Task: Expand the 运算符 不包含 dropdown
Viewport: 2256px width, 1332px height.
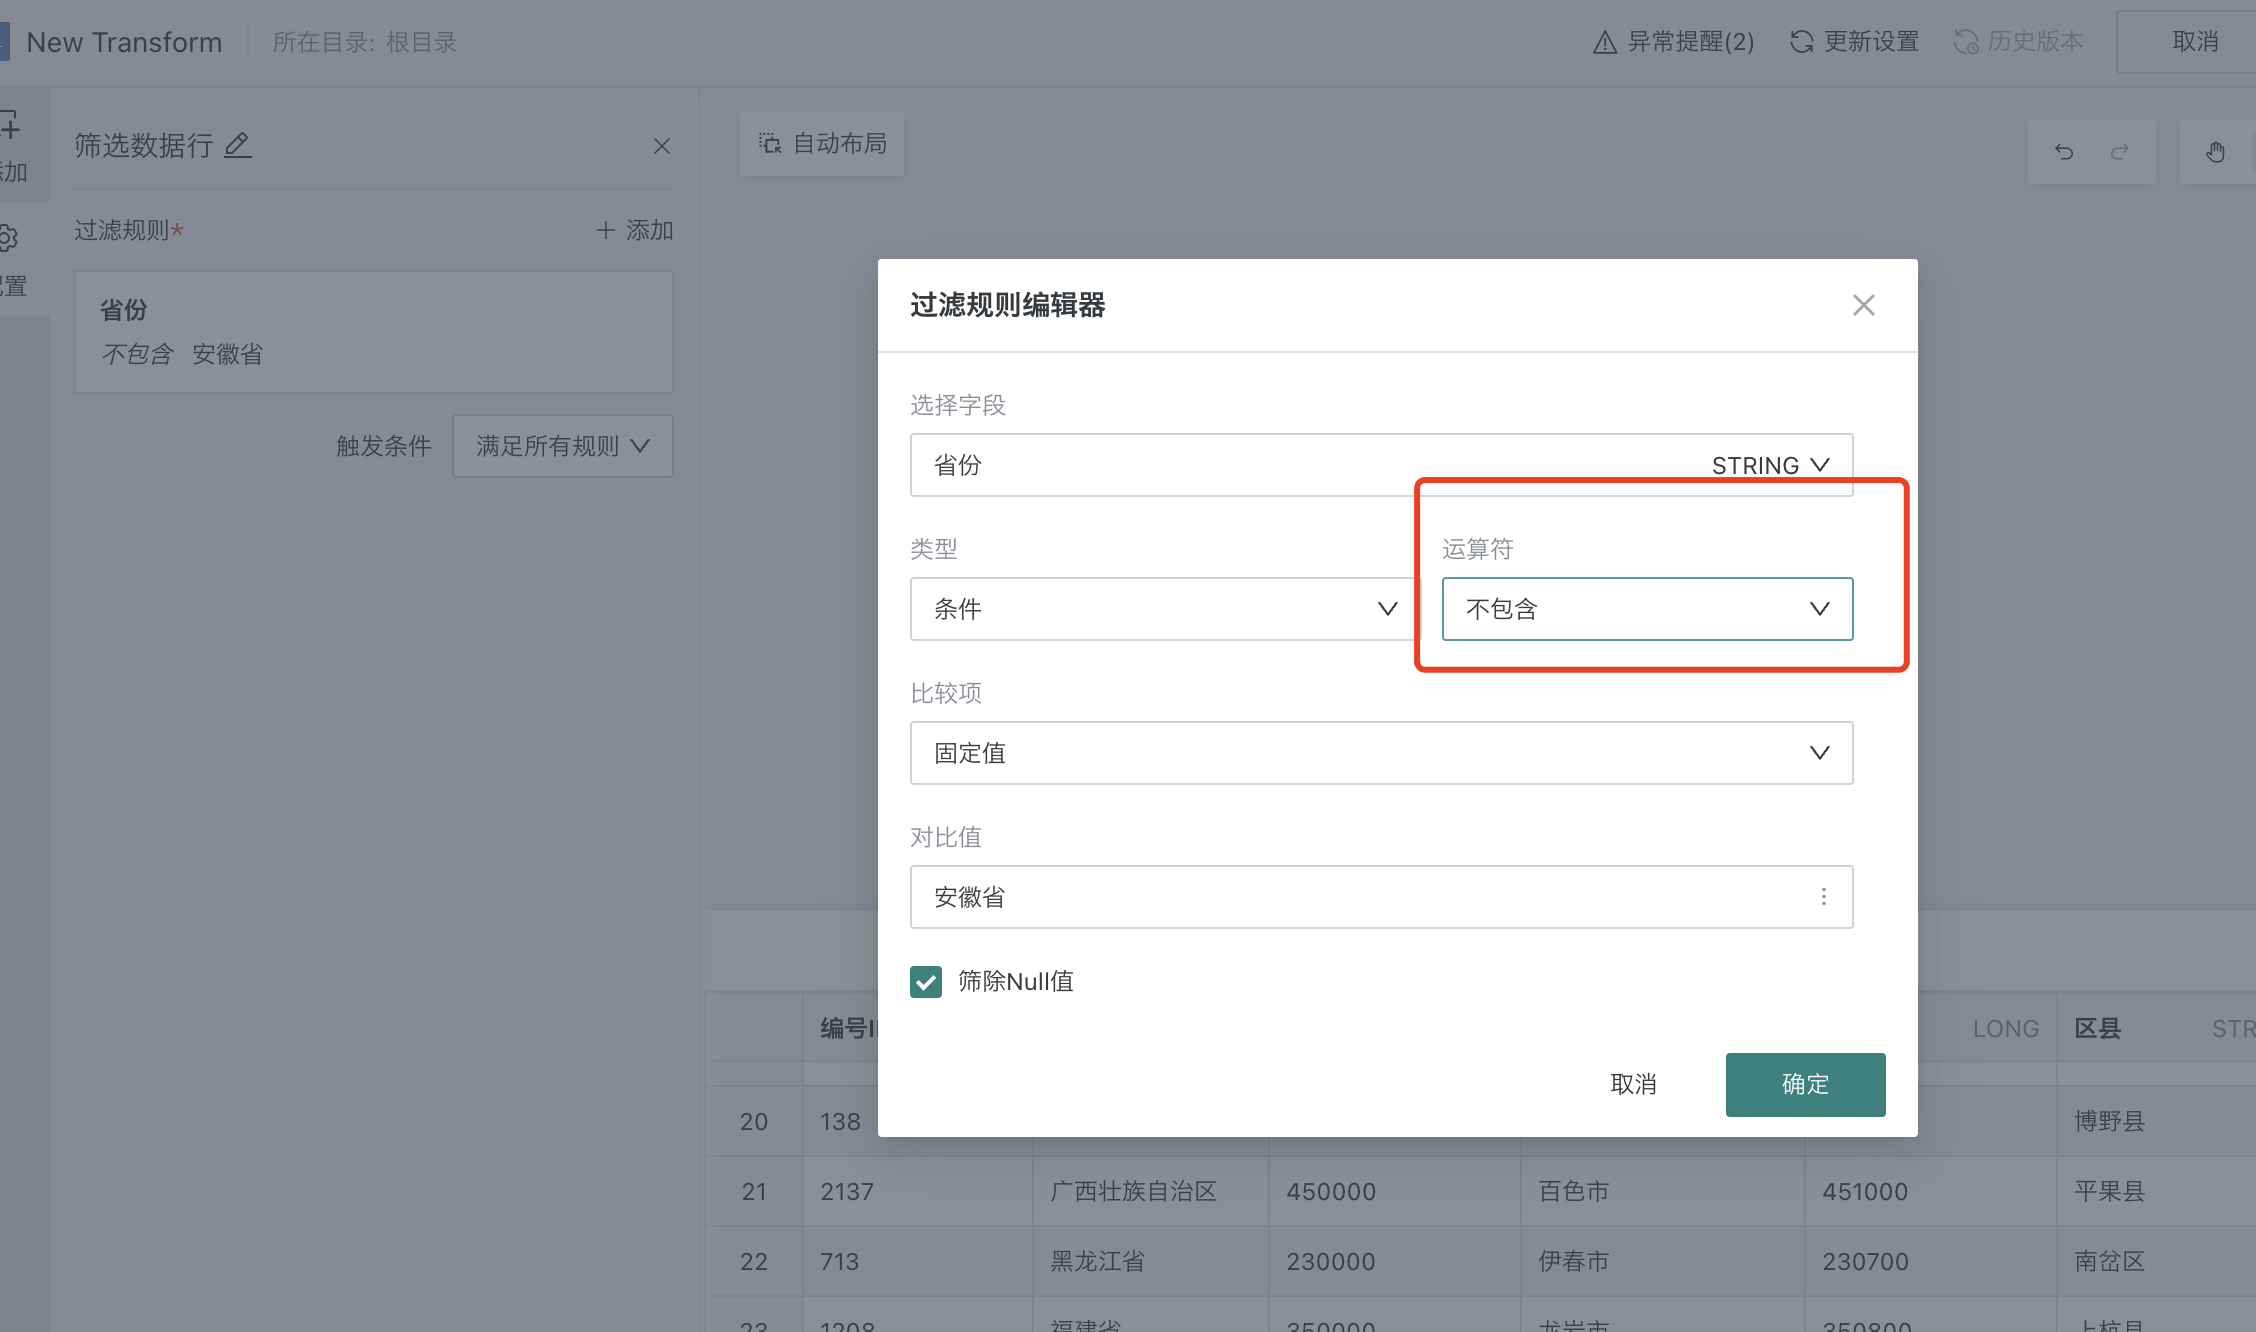Action: (x=1646, y=609)
